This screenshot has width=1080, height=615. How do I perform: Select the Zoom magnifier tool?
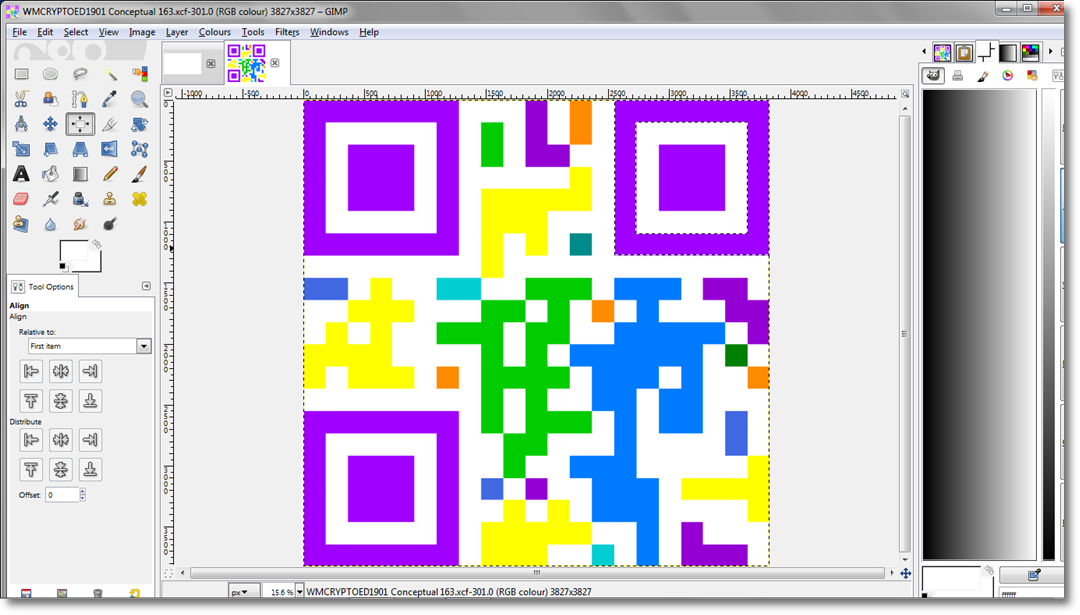139,99
